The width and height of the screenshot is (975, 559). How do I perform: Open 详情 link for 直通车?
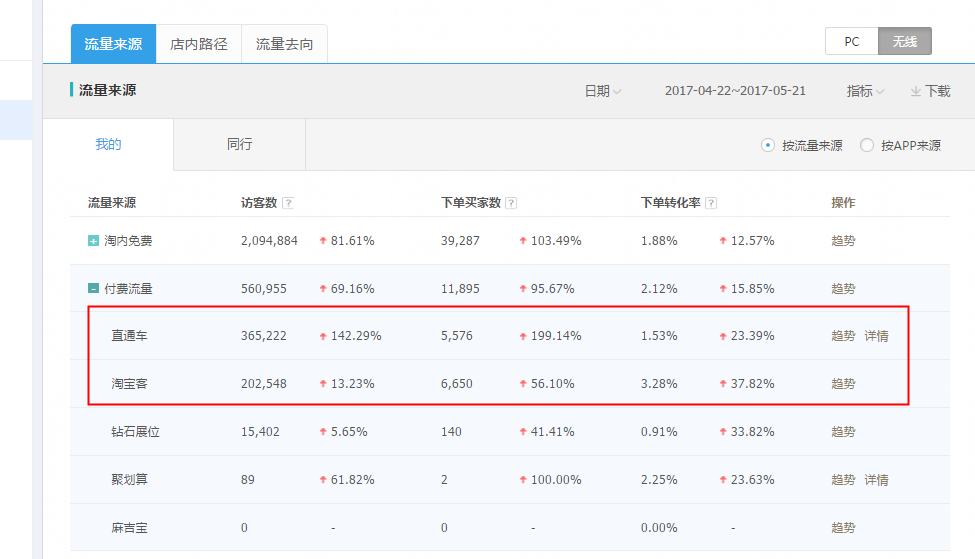[x=876, y=336]
